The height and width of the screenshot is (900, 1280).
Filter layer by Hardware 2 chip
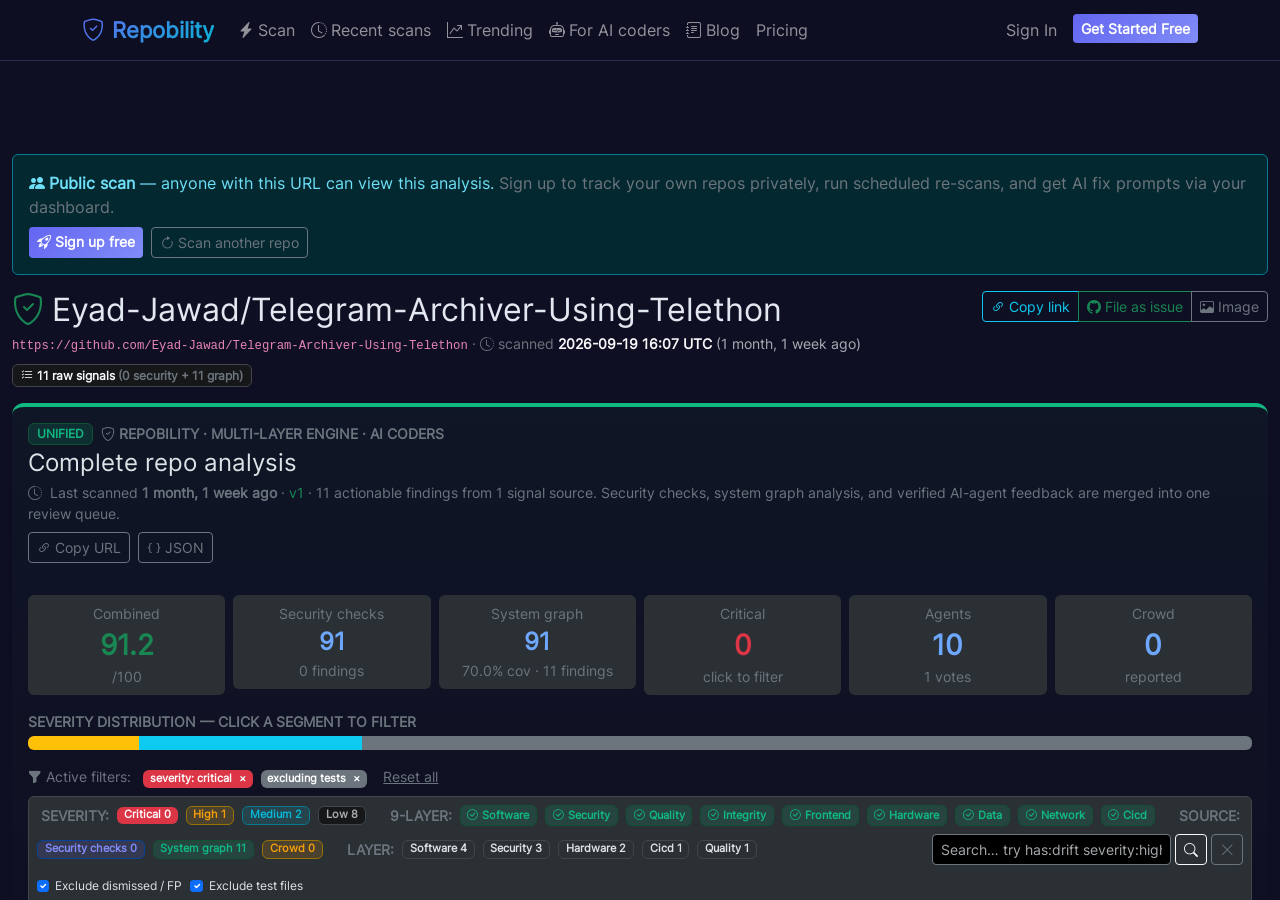[596, 849]
